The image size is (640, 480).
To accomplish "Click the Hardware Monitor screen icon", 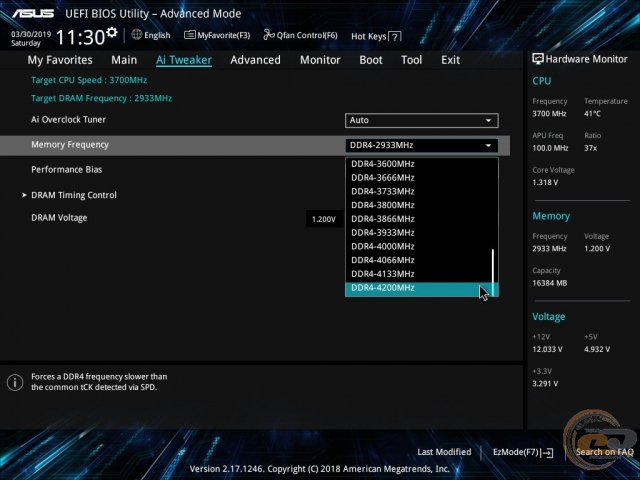I will click(538, 59).
